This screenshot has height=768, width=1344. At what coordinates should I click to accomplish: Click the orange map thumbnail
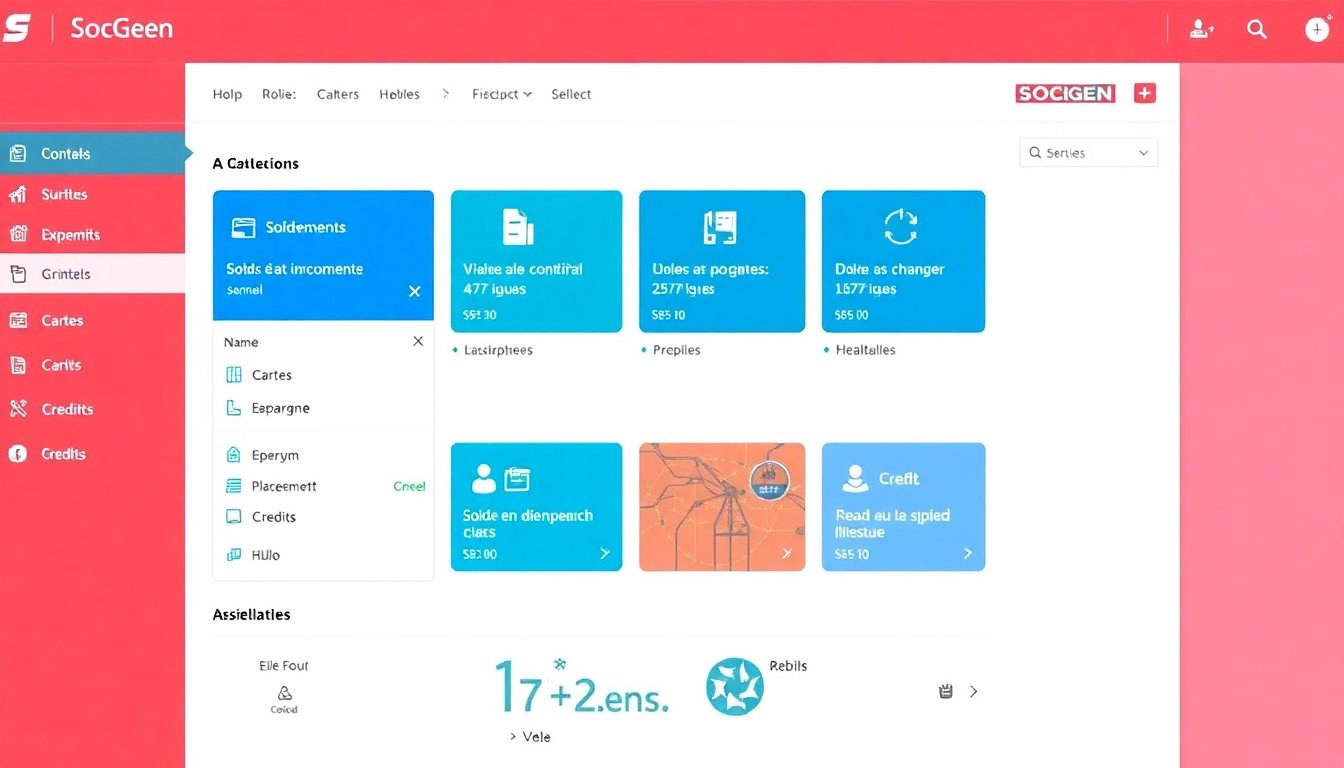tap(721, 506)
